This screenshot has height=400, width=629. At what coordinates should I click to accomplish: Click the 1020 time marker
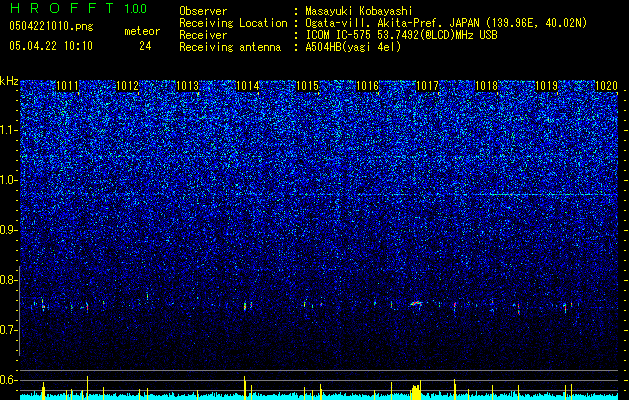click(606, 86)
